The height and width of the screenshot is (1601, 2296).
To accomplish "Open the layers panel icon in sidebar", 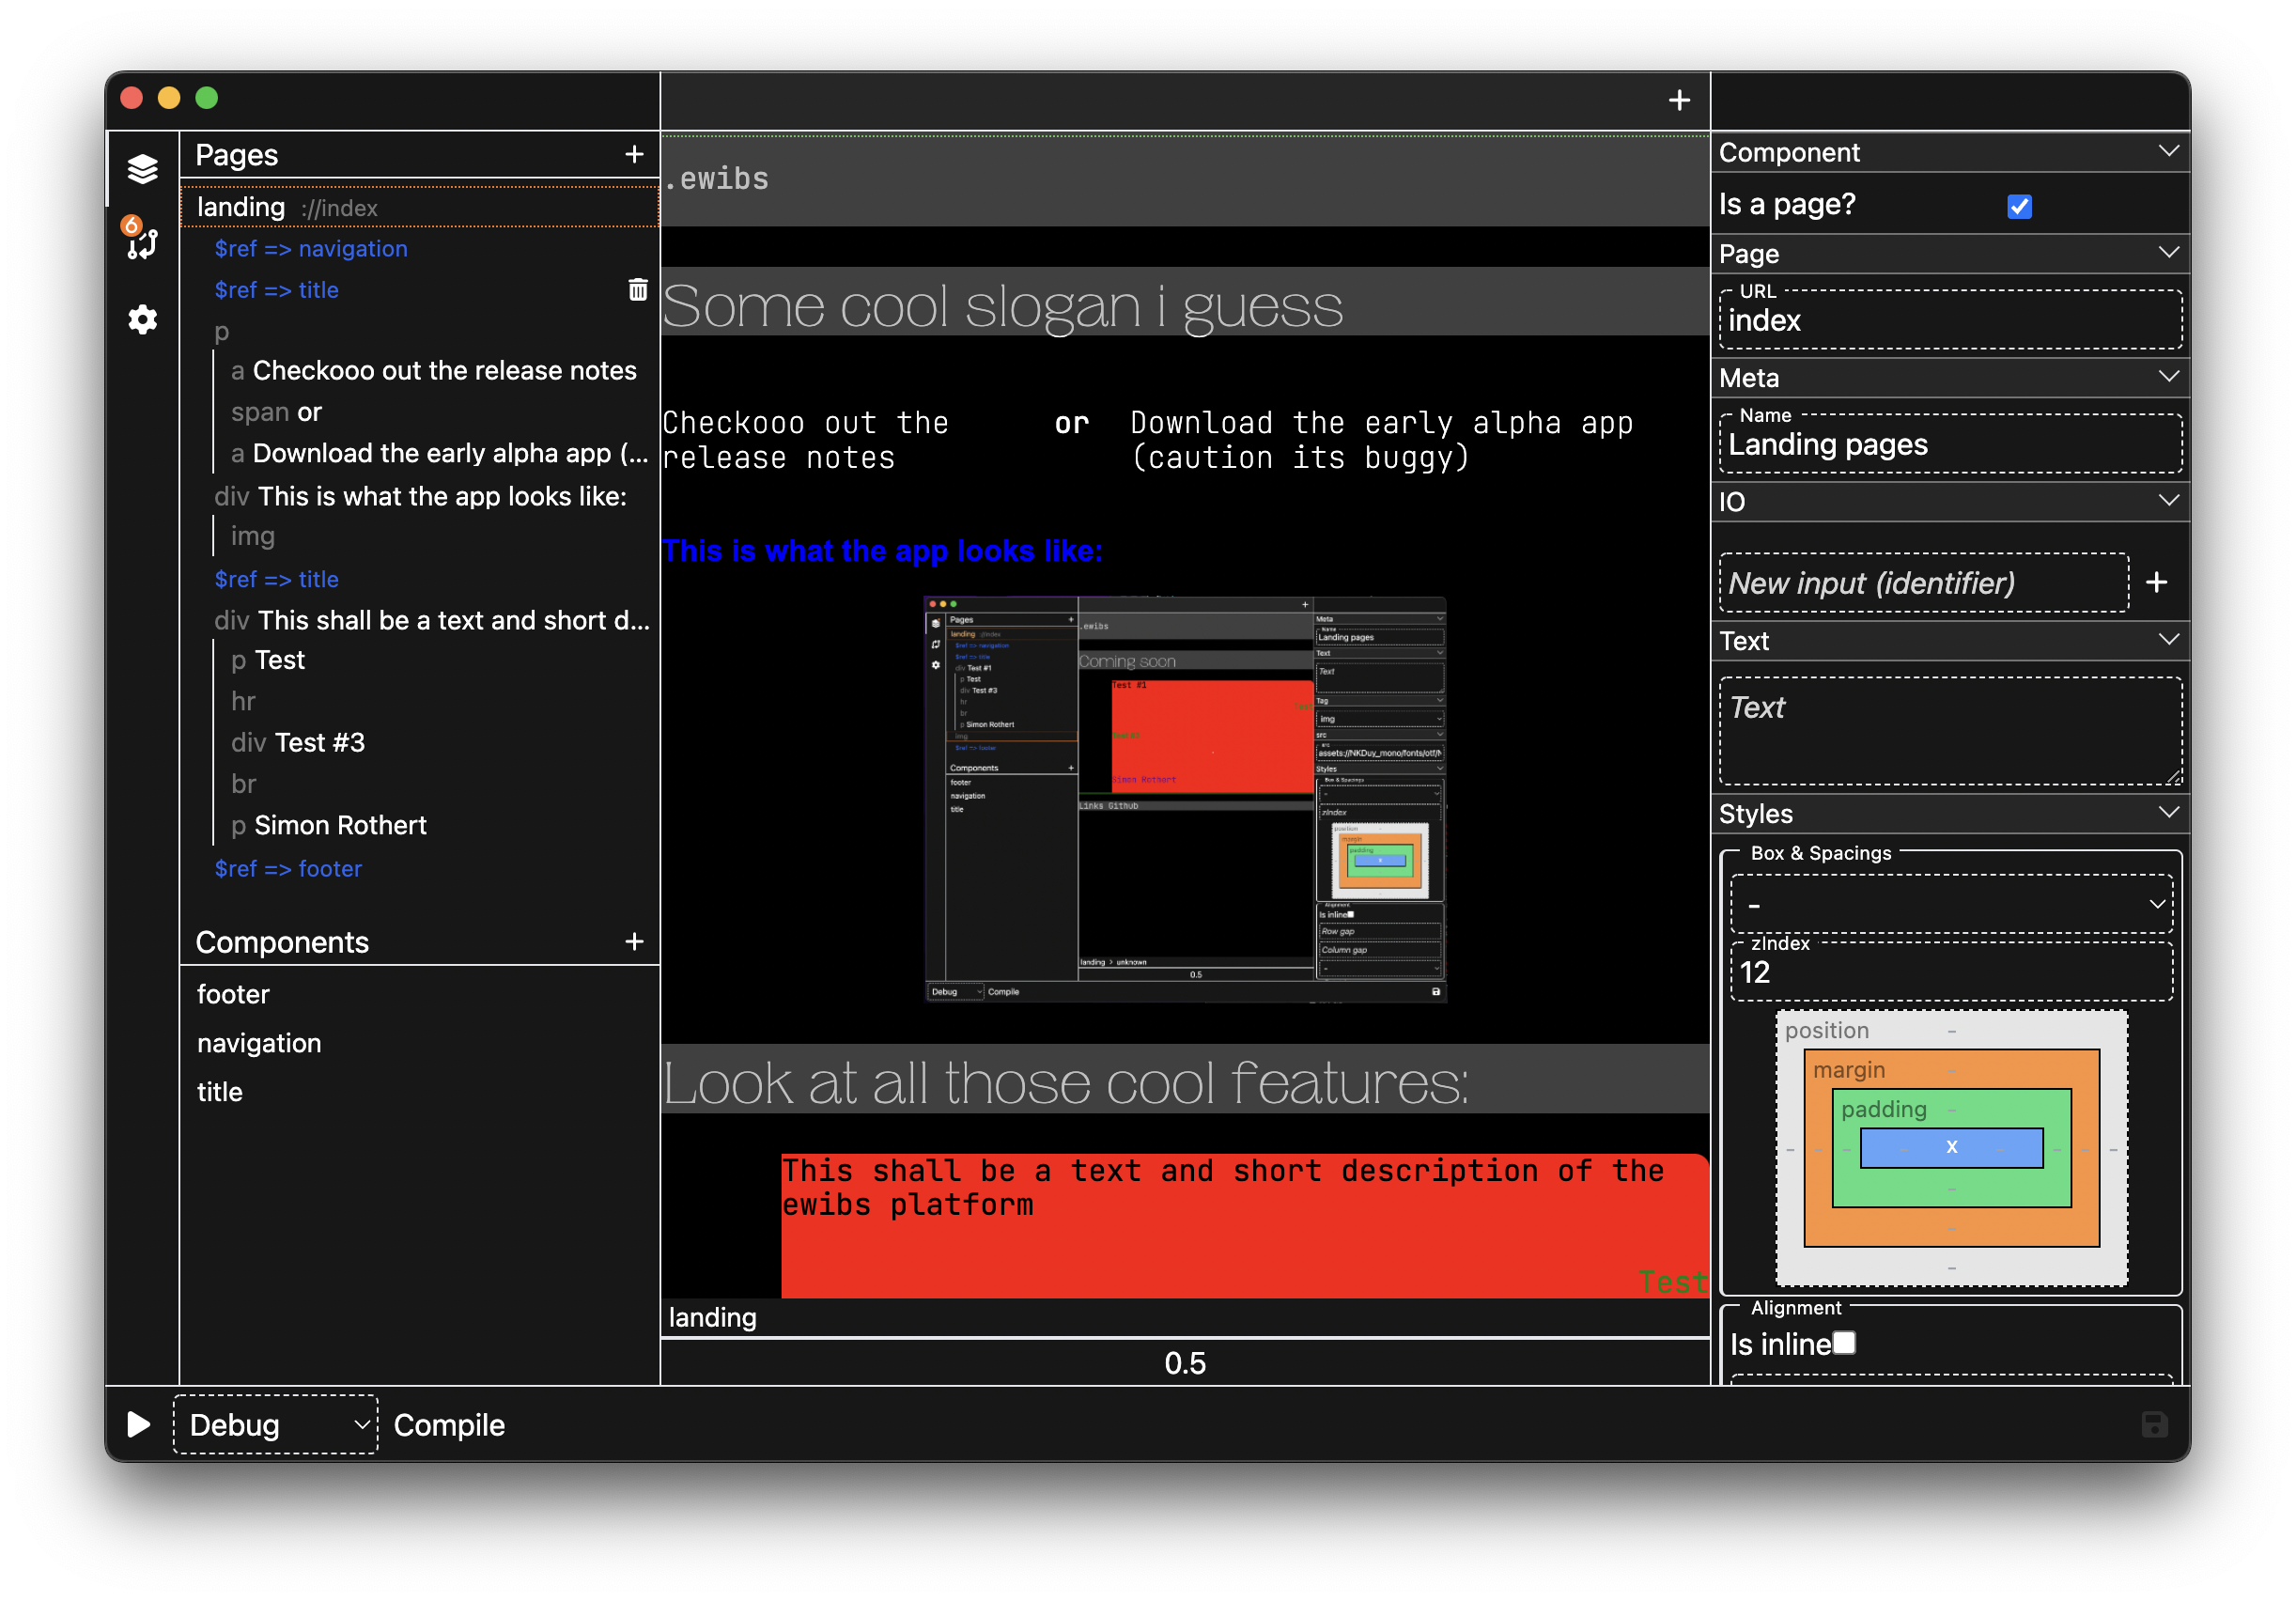I will tap(142, 168).
